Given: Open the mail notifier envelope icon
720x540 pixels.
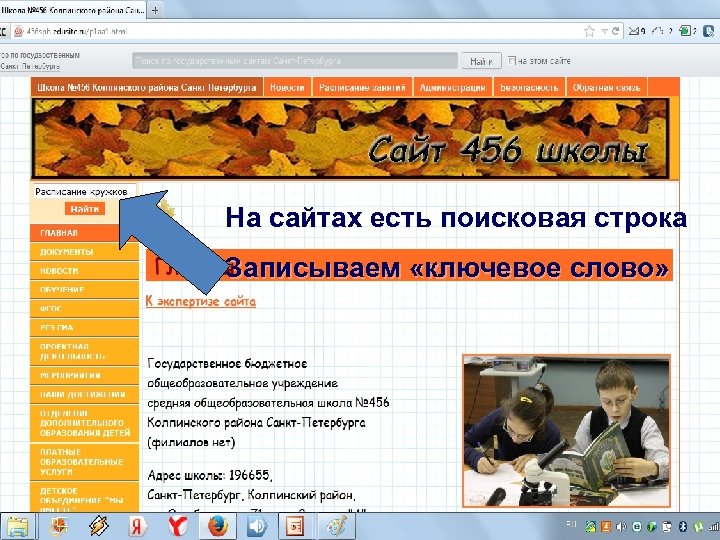Looking at the screenshot, I should click(634, 31).
